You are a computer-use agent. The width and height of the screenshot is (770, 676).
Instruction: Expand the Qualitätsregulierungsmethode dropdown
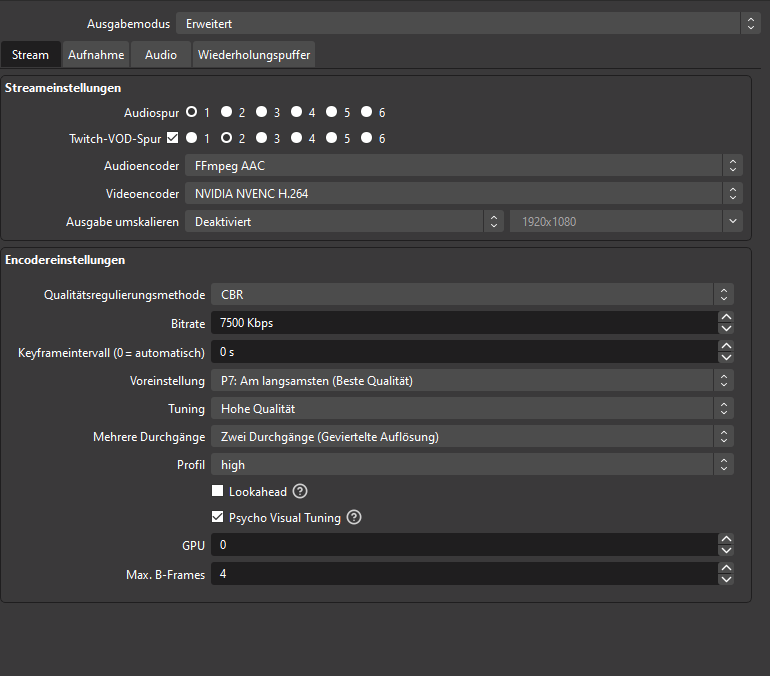pyautogui.click(x=471, y=295)
